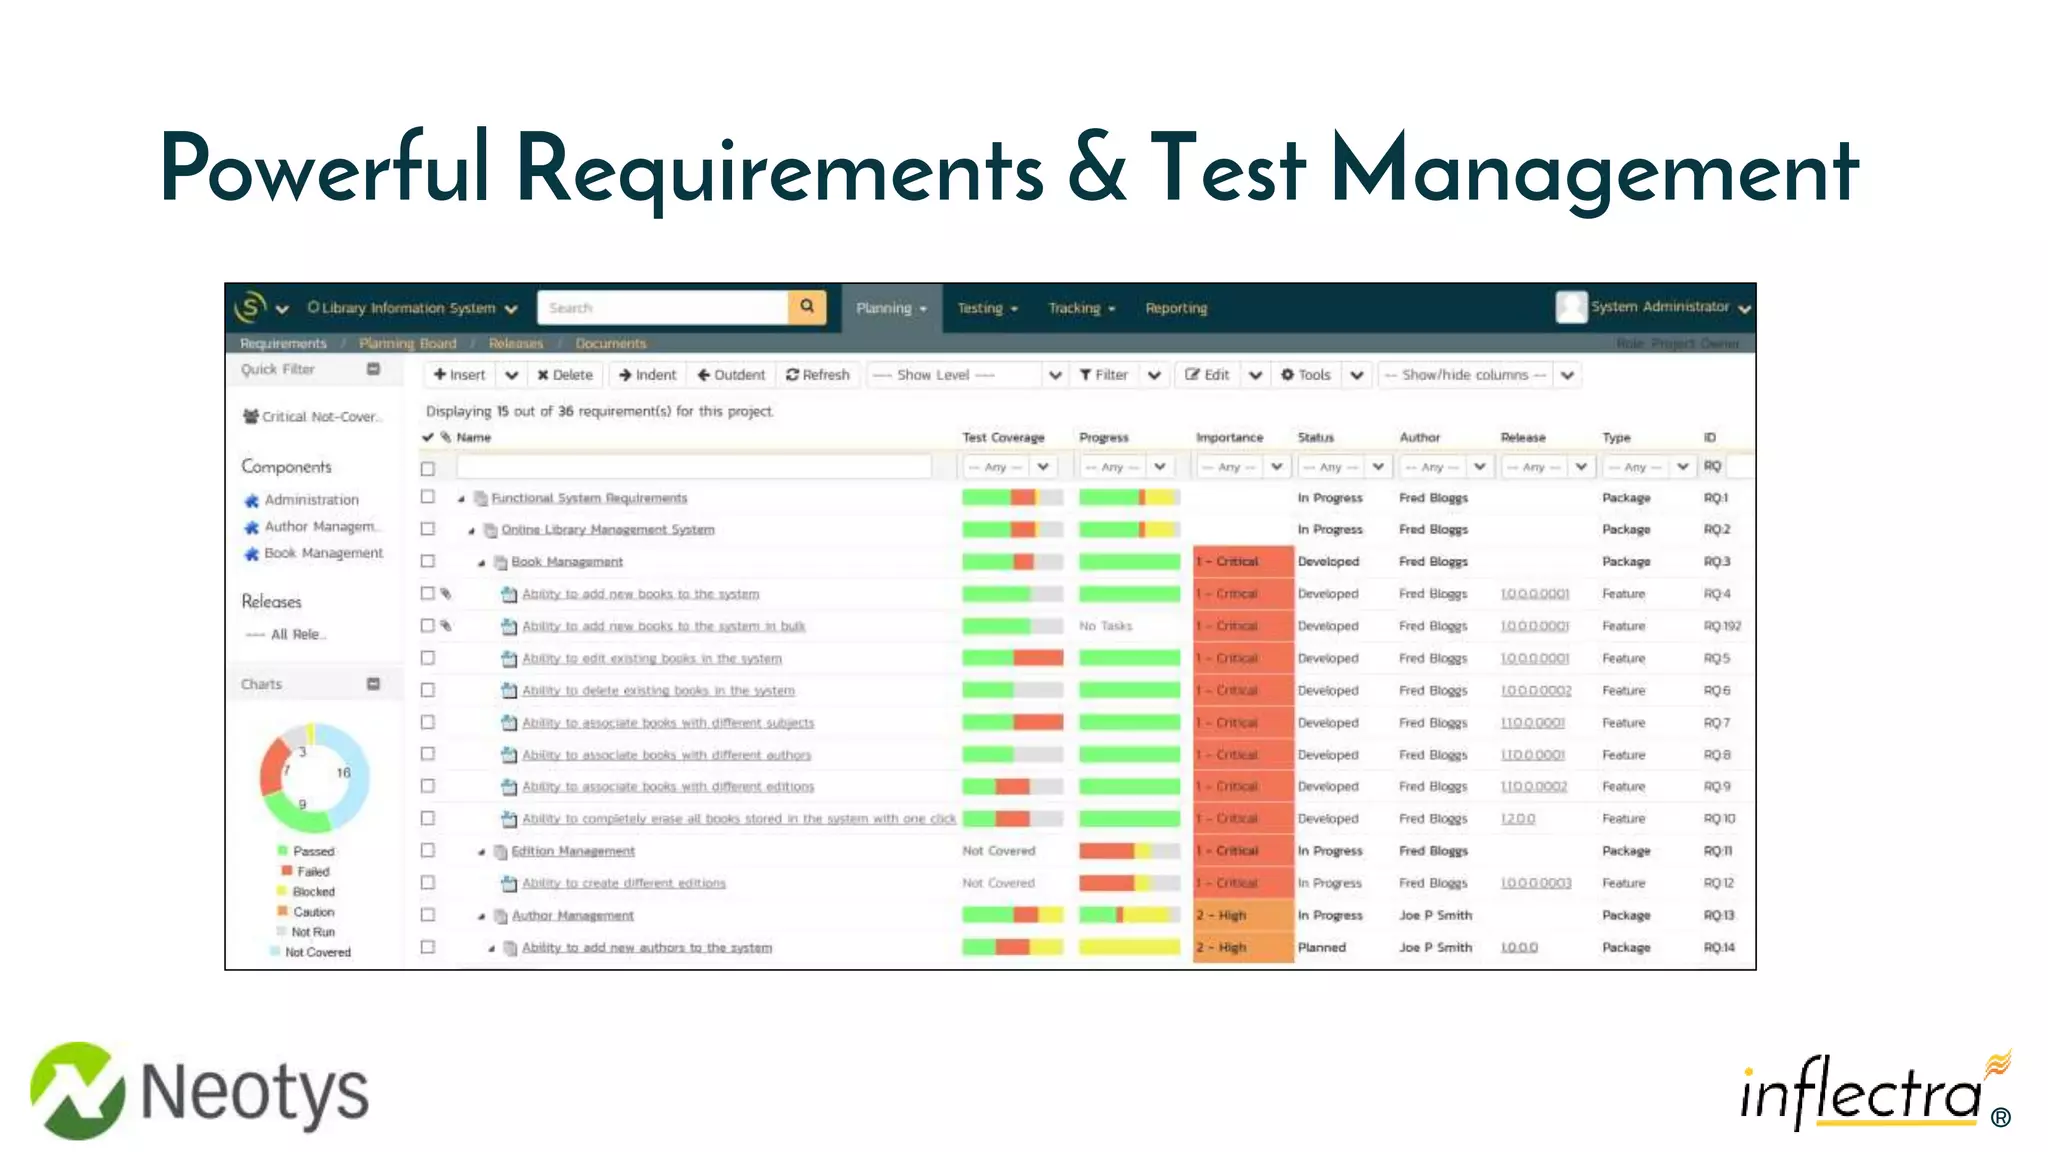Click Test Coverage bar for Book Management row
This screenshot has height=1152, width=2048.
[x=1013, y=562]
